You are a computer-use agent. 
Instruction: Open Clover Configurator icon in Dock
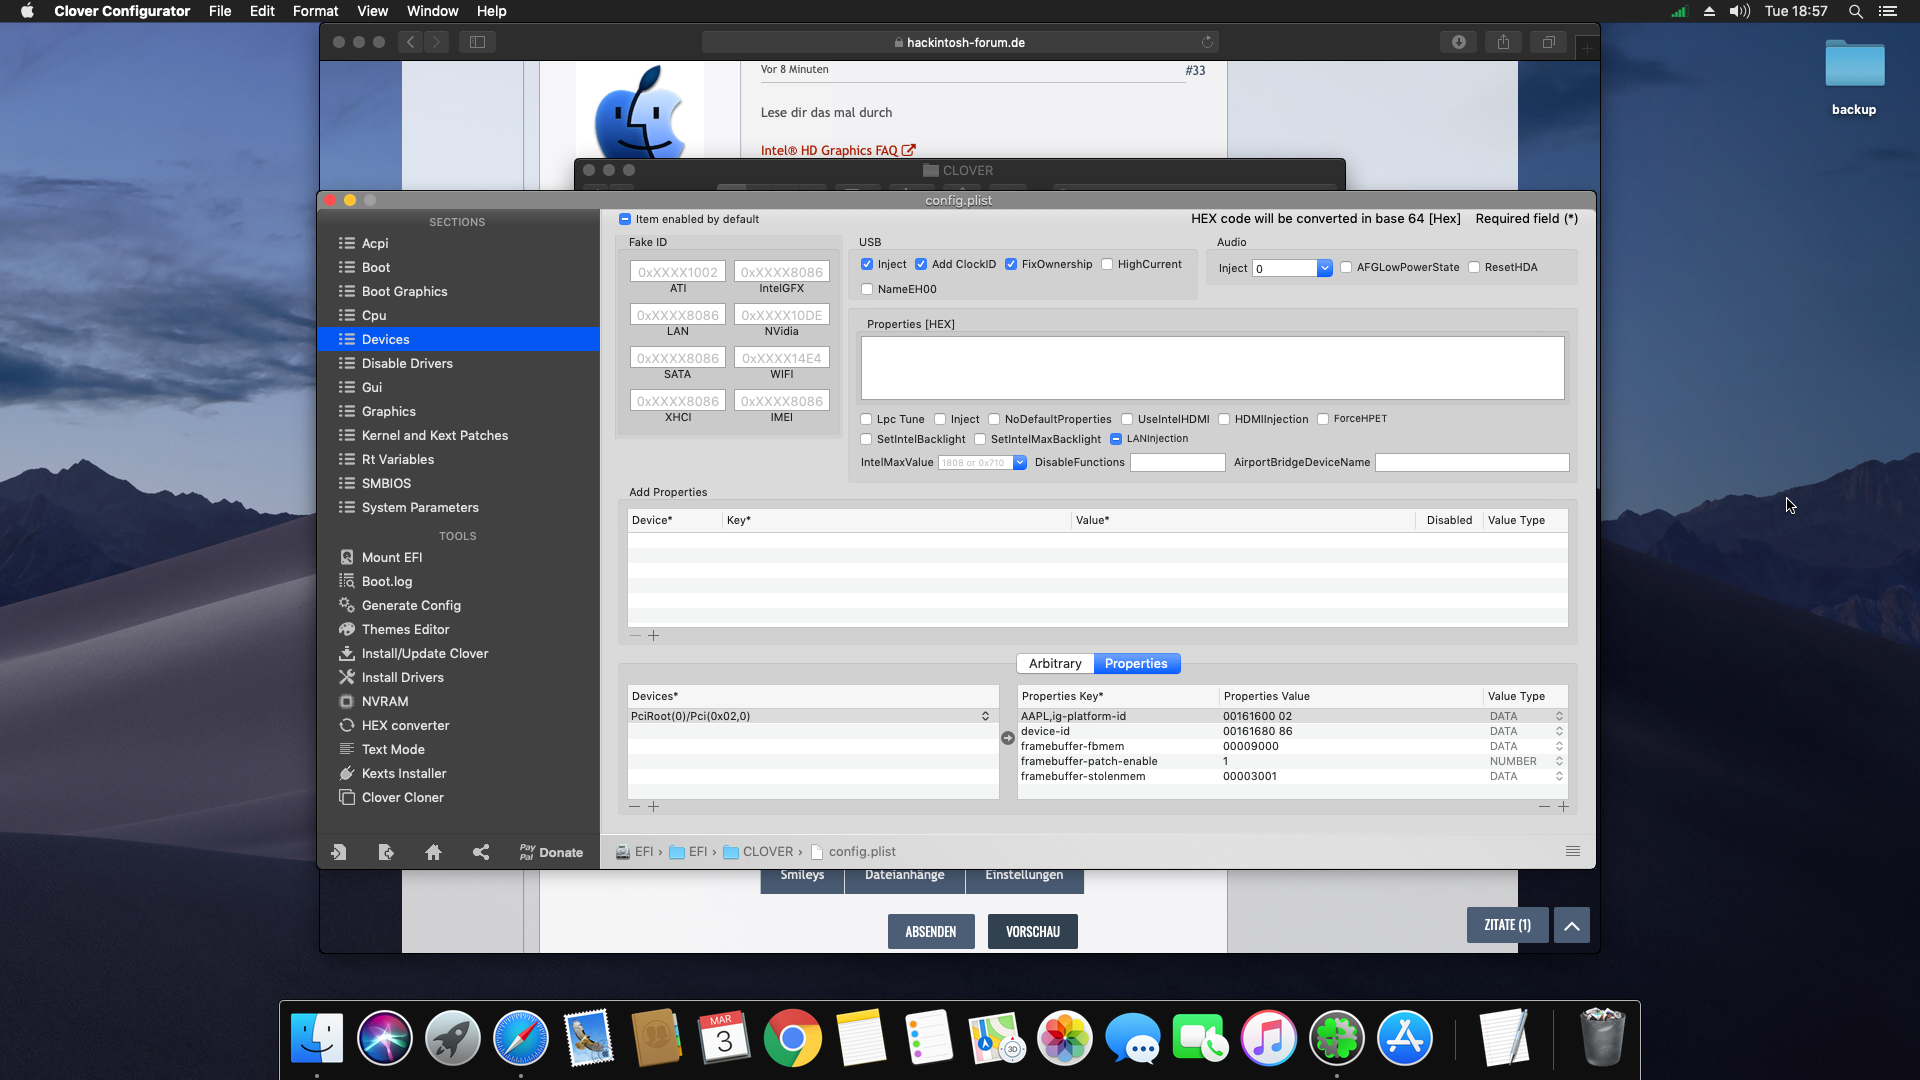pyautogui.click(x=1336, y=1038)
